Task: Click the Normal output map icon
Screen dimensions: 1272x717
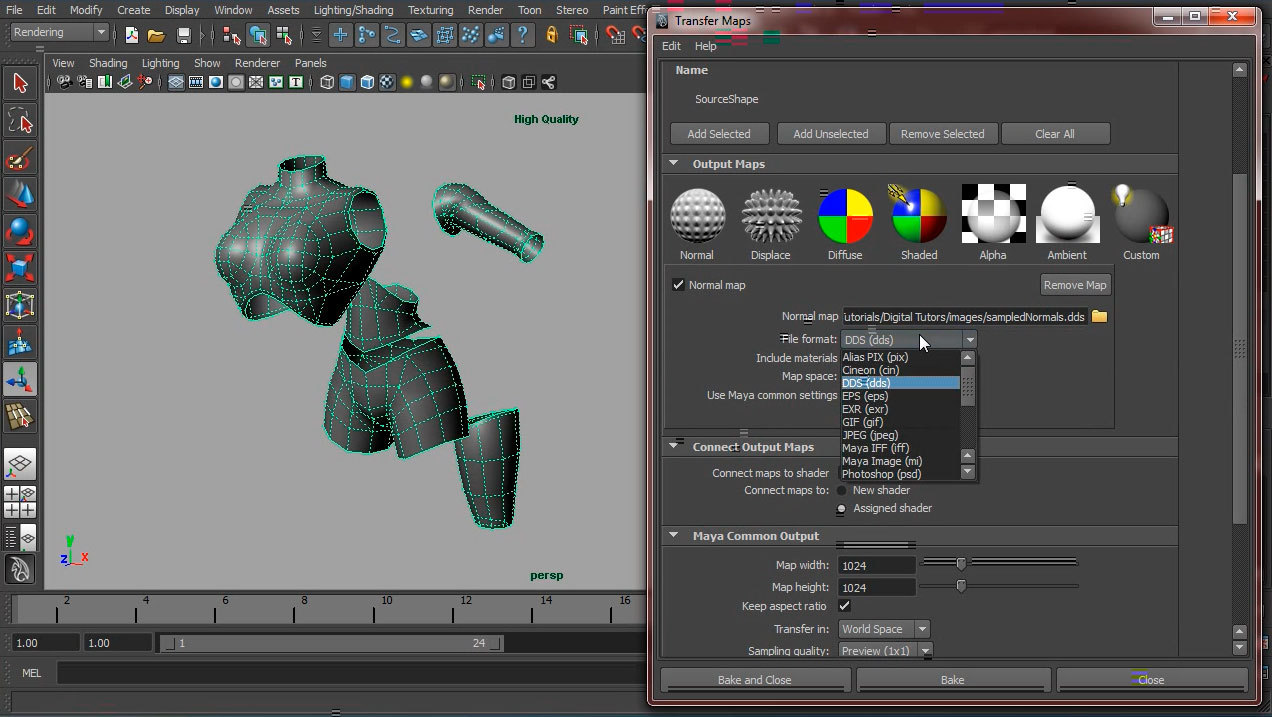Action: point(697,216)
